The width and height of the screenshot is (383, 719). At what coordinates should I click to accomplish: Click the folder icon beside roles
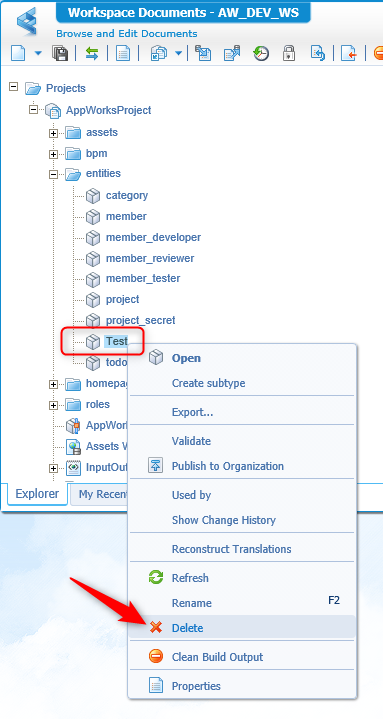tap(73, 404)
